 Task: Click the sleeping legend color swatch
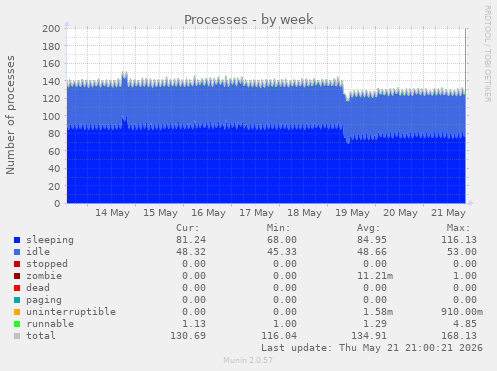17,240
